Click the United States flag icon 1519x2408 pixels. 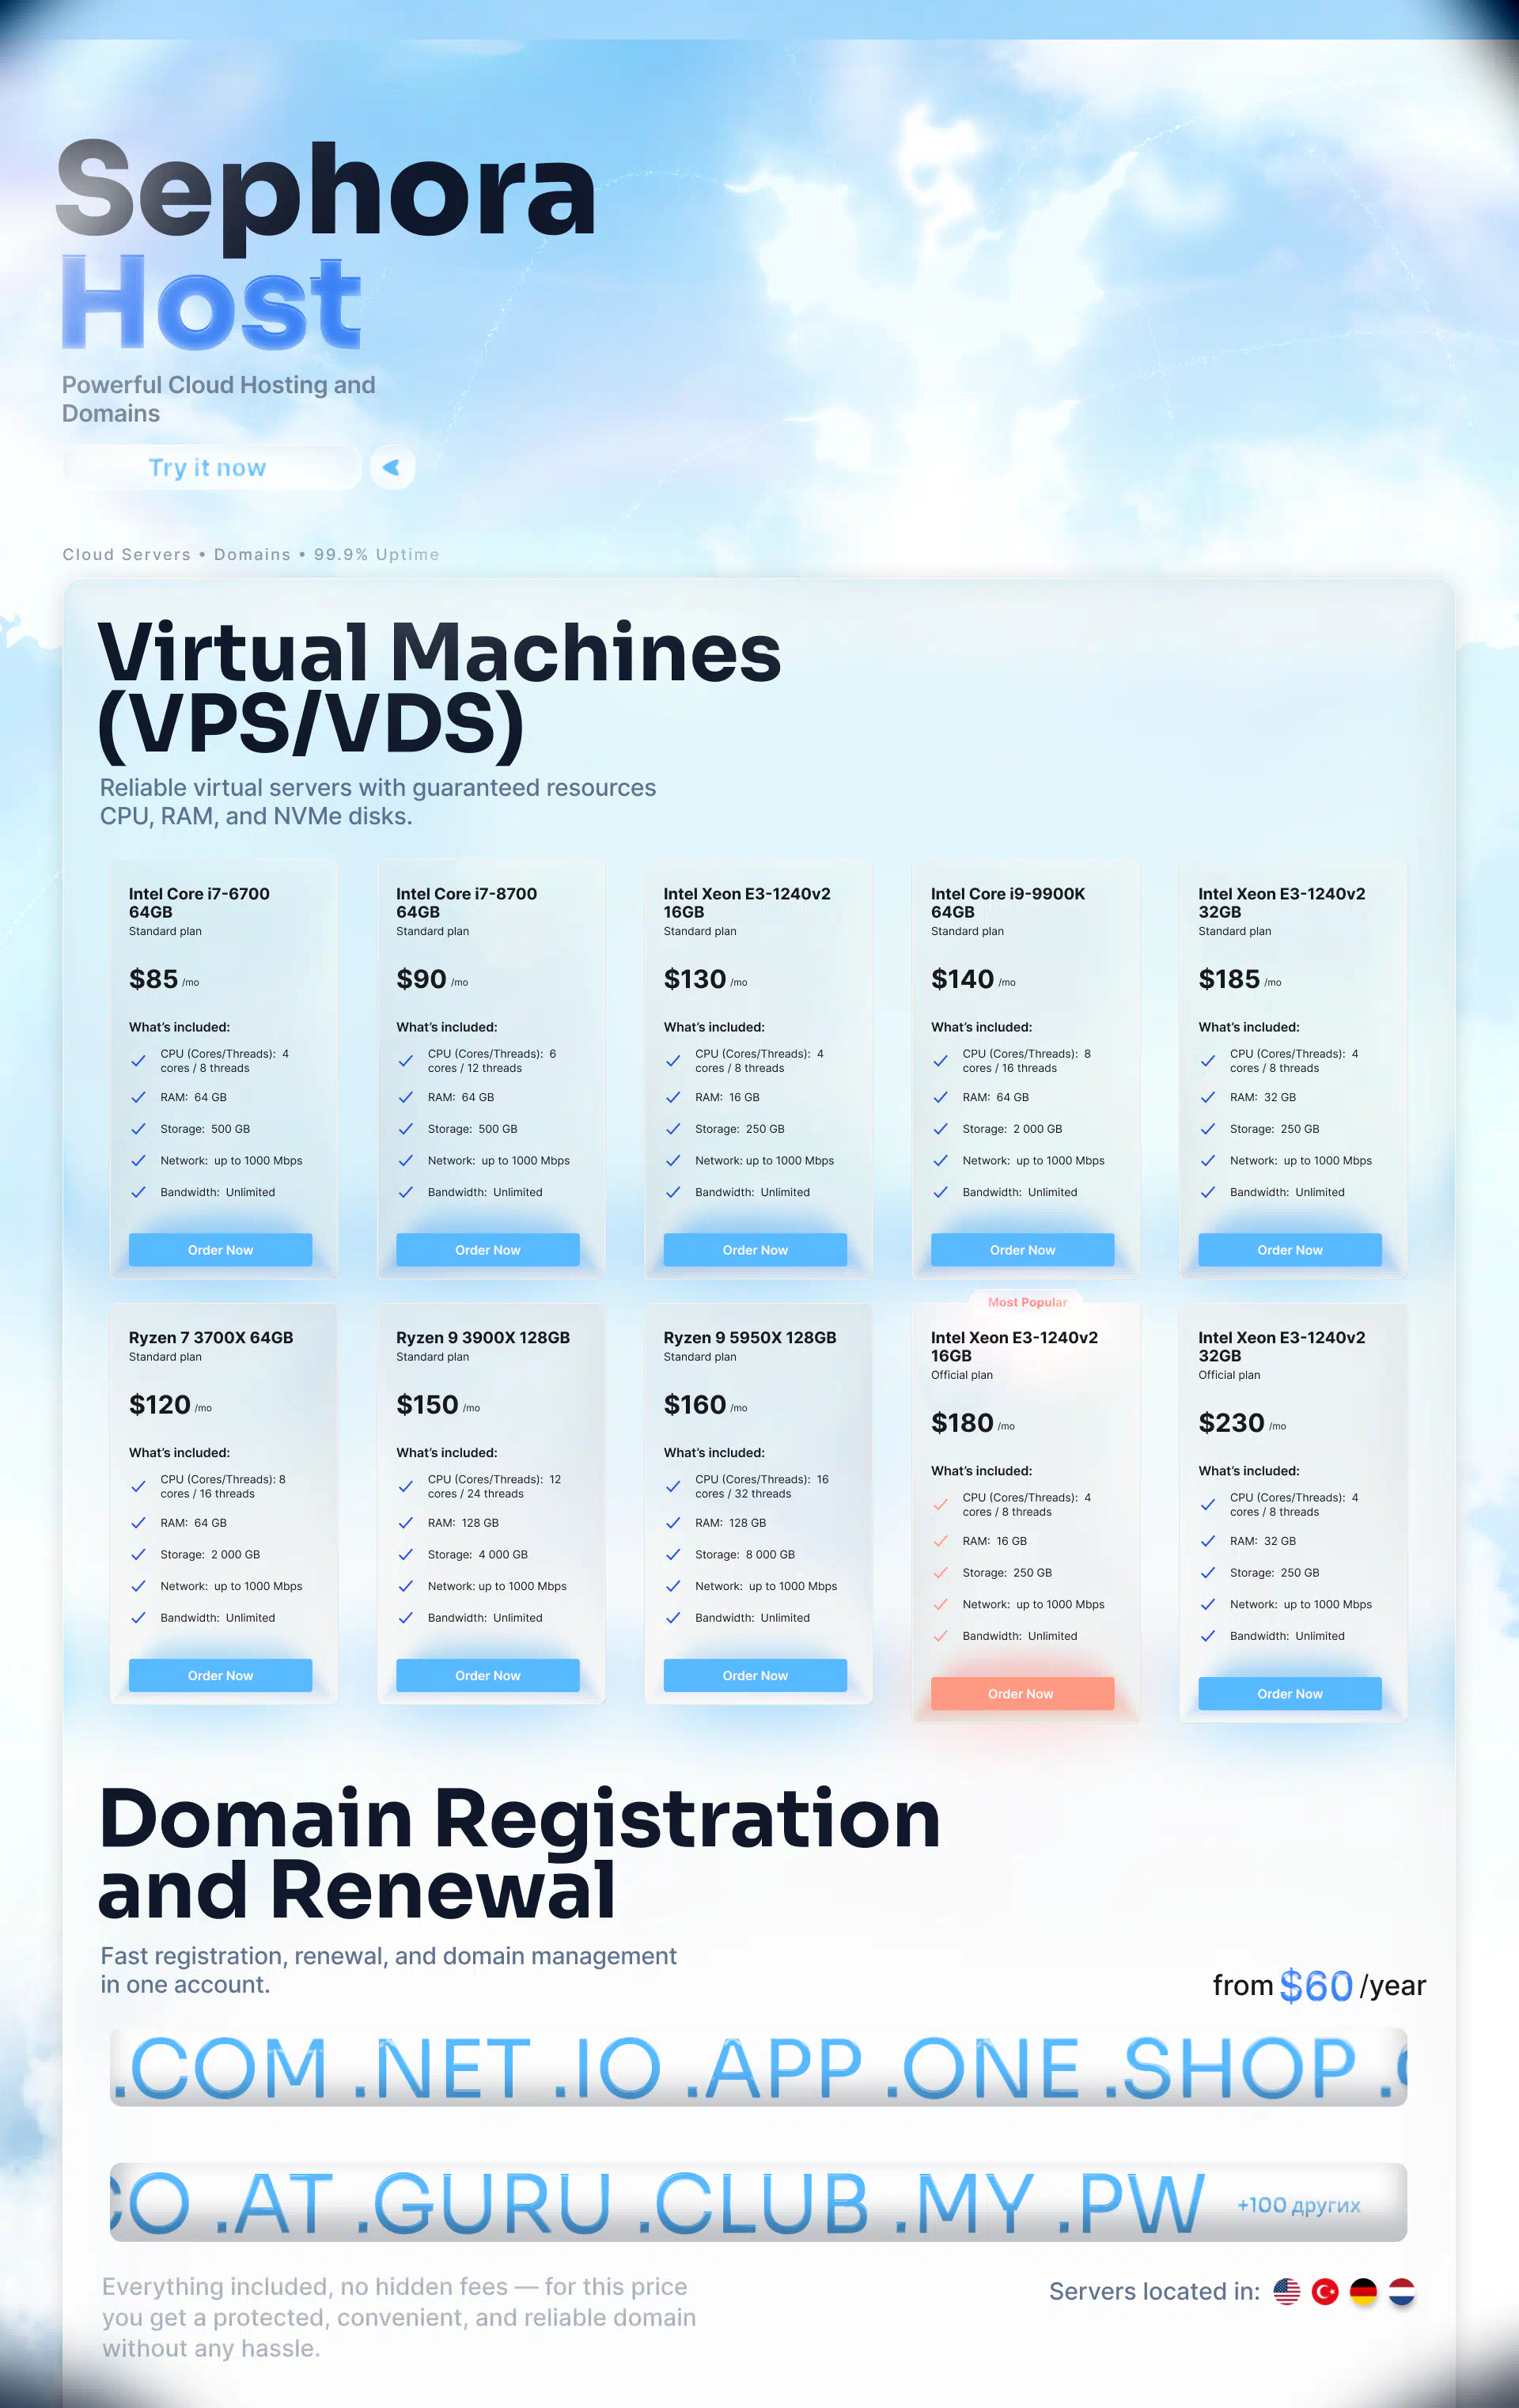coord(1286,2291)
